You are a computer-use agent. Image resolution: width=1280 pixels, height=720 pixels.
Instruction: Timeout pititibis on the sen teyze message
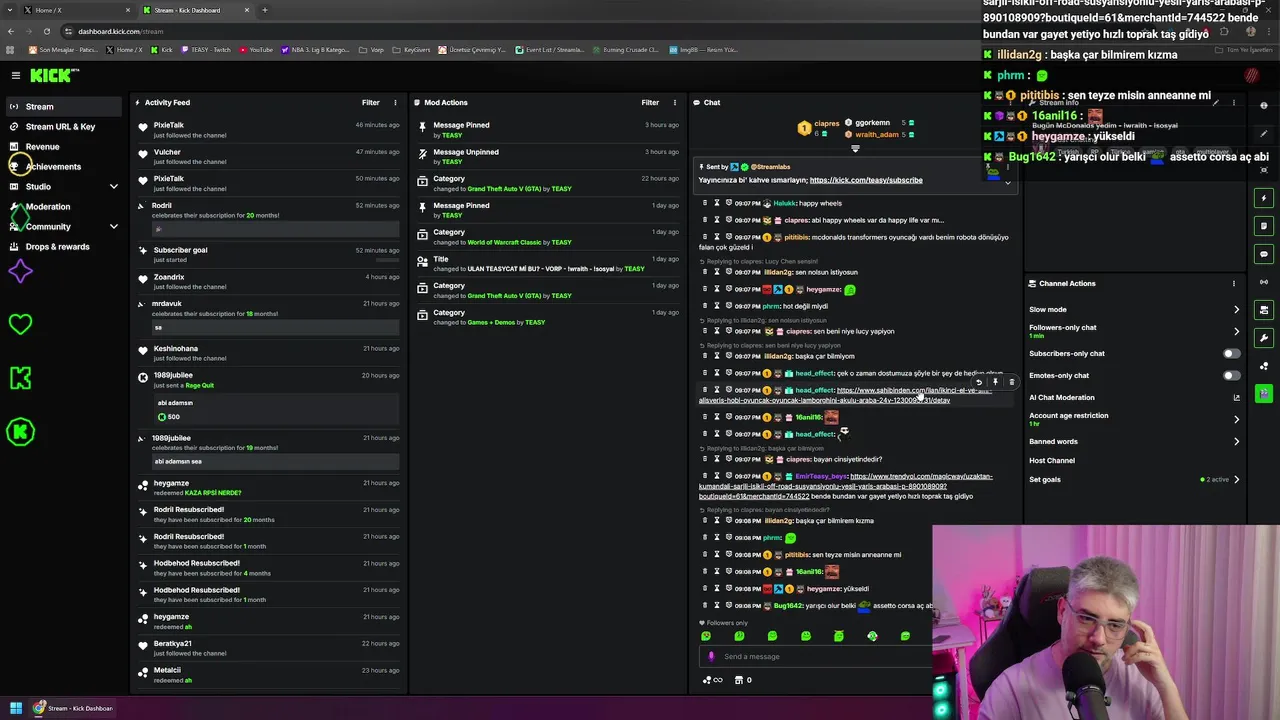pyautogui.click(x=717, y=554)
